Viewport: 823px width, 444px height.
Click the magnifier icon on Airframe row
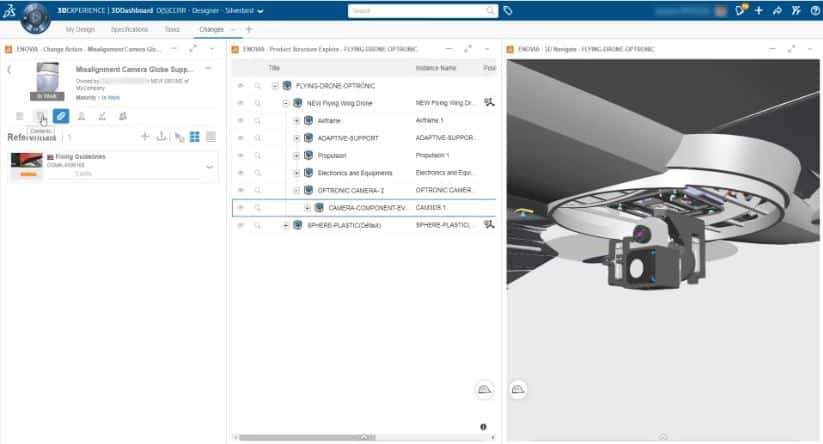pyautogui.click(x=258, y=120)
